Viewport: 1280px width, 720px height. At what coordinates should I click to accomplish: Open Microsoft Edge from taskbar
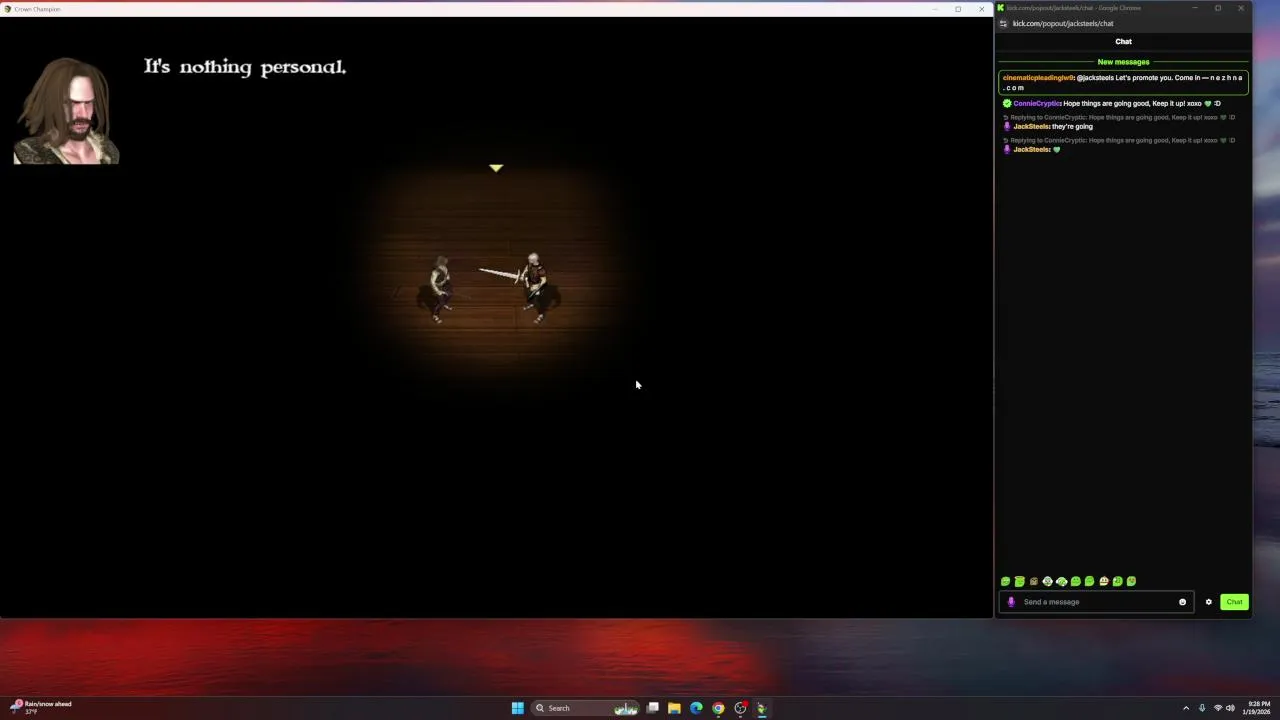click(696, 708)
